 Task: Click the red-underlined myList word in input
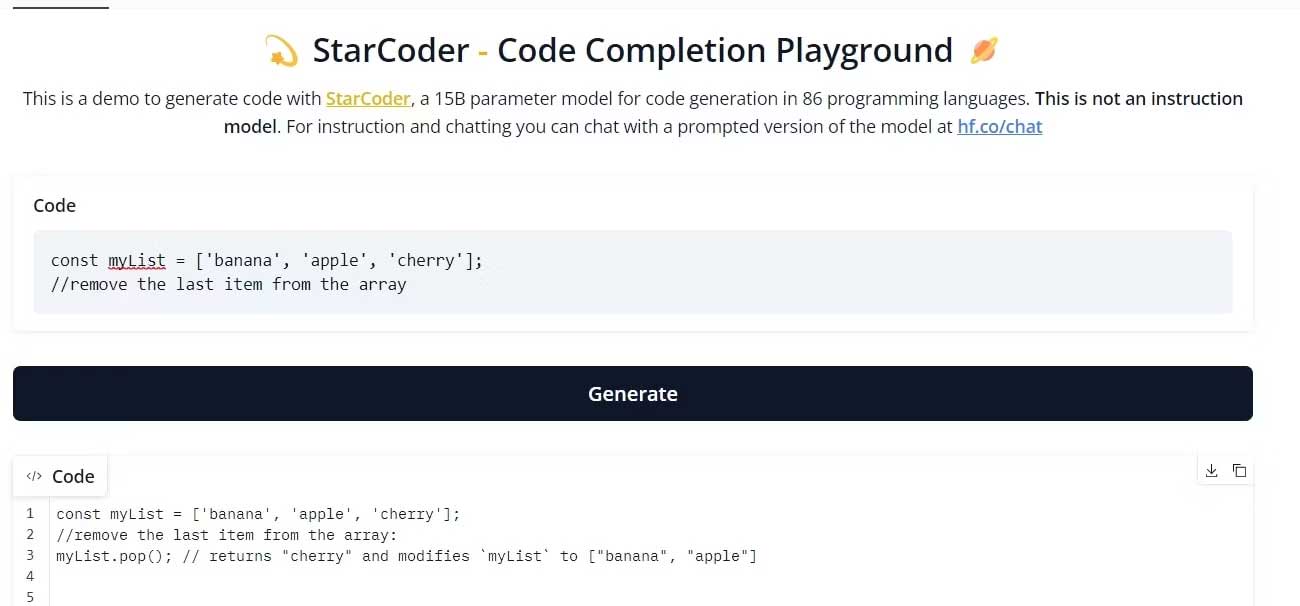click(x=137, y=260)
